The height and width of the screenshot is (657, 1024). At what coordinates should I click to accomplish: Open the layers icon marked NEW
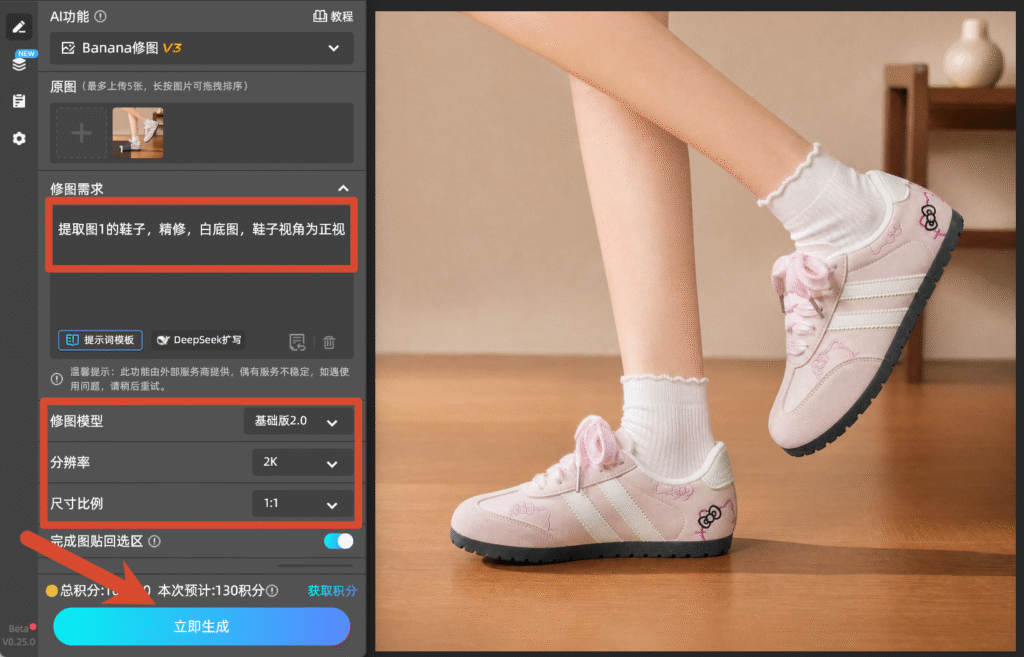click(19, 63)
